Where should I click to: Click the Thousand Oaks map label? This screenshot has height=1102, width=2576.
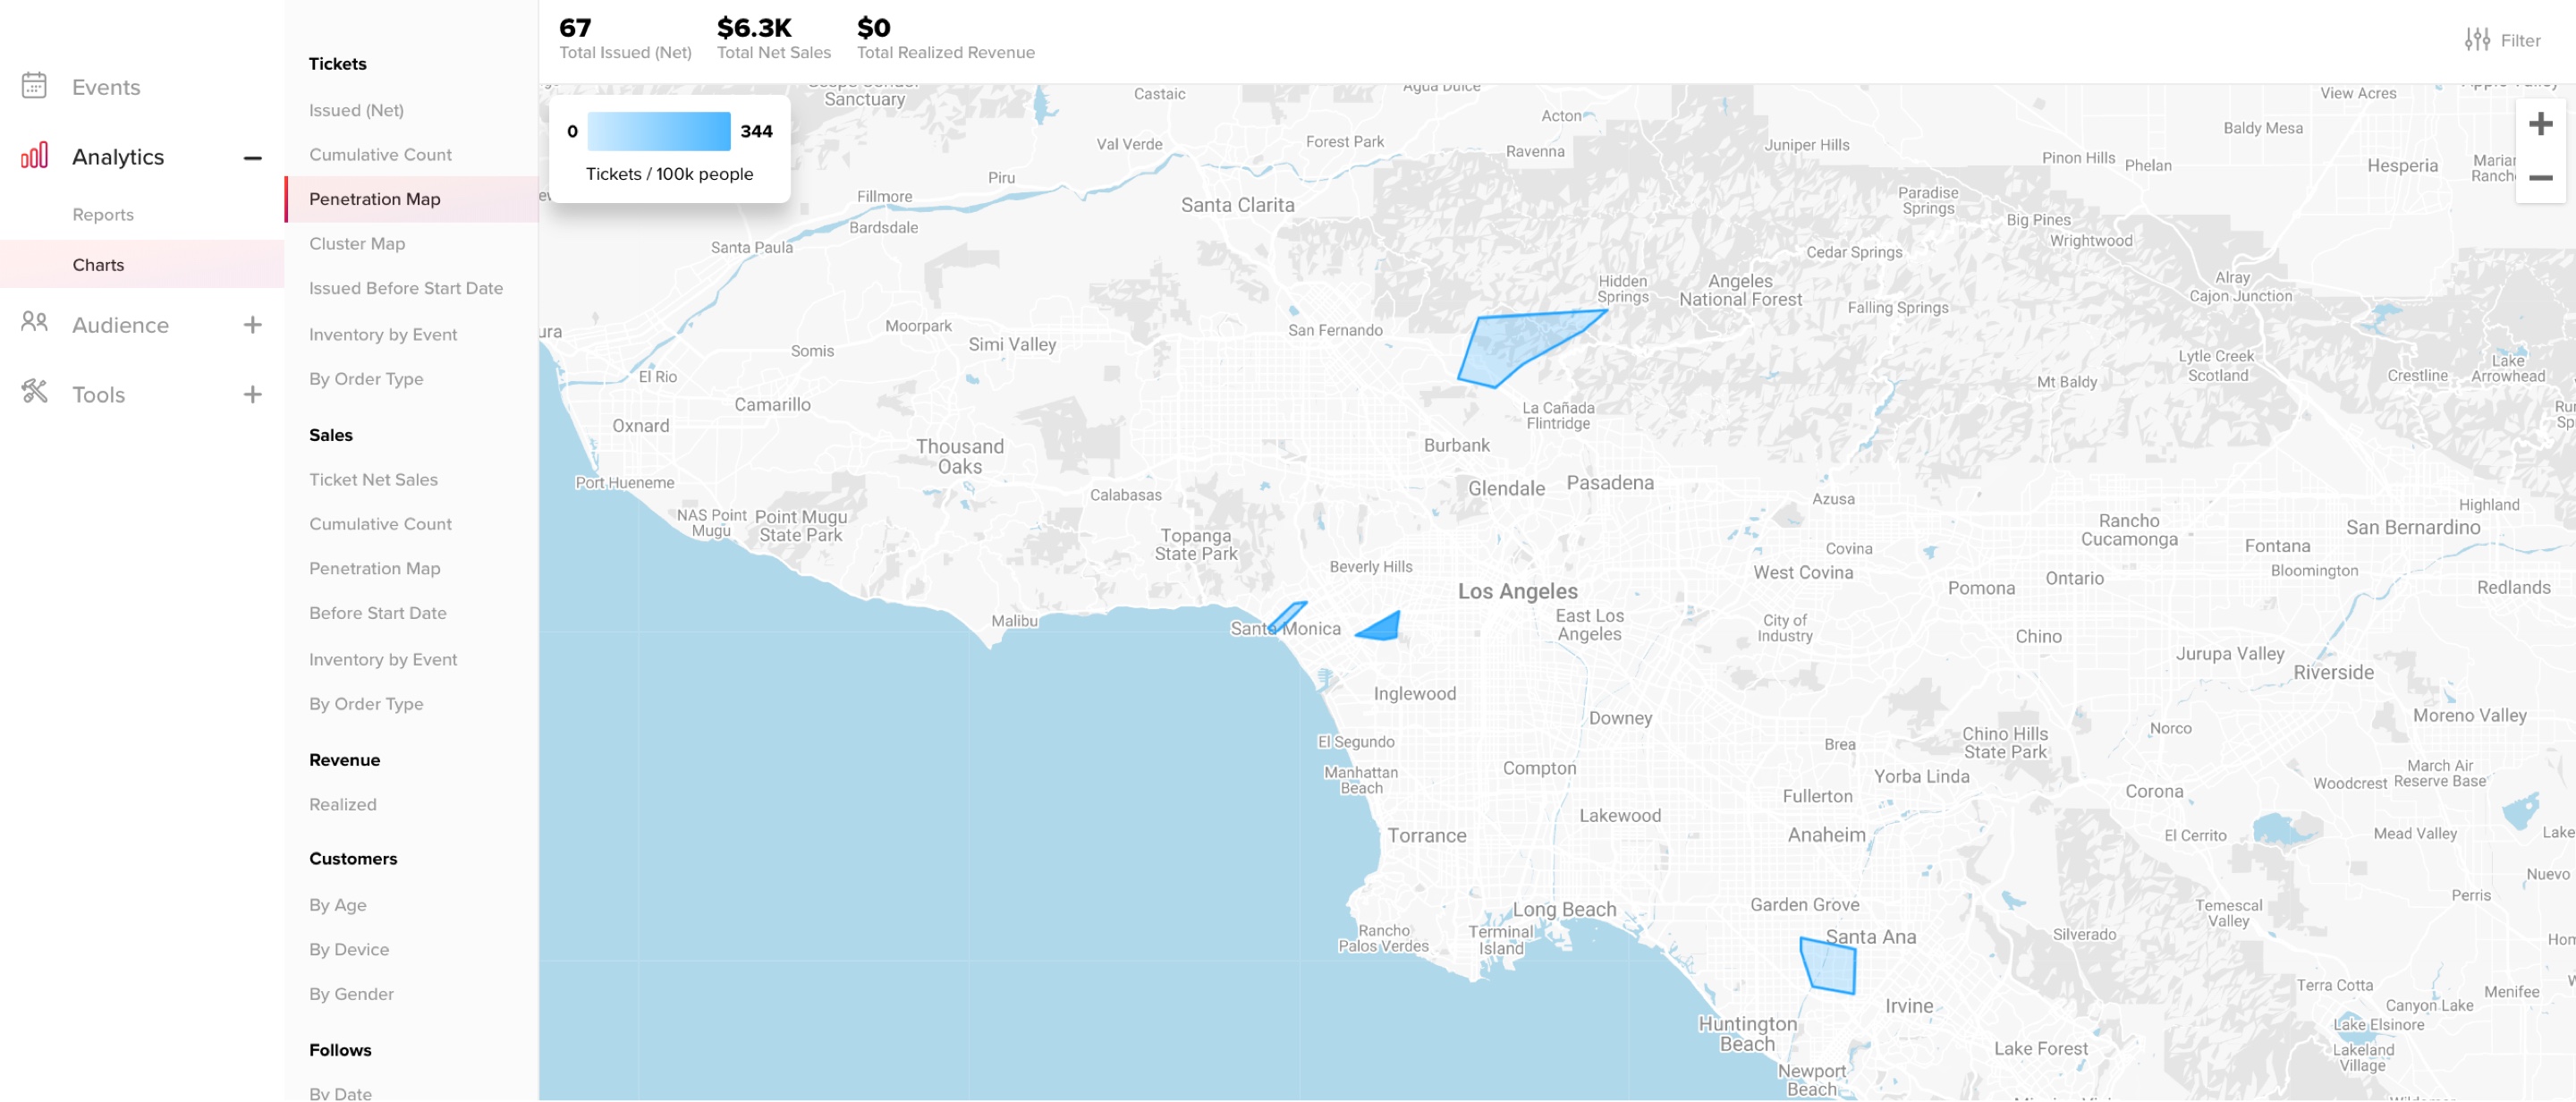click(959, 456)
